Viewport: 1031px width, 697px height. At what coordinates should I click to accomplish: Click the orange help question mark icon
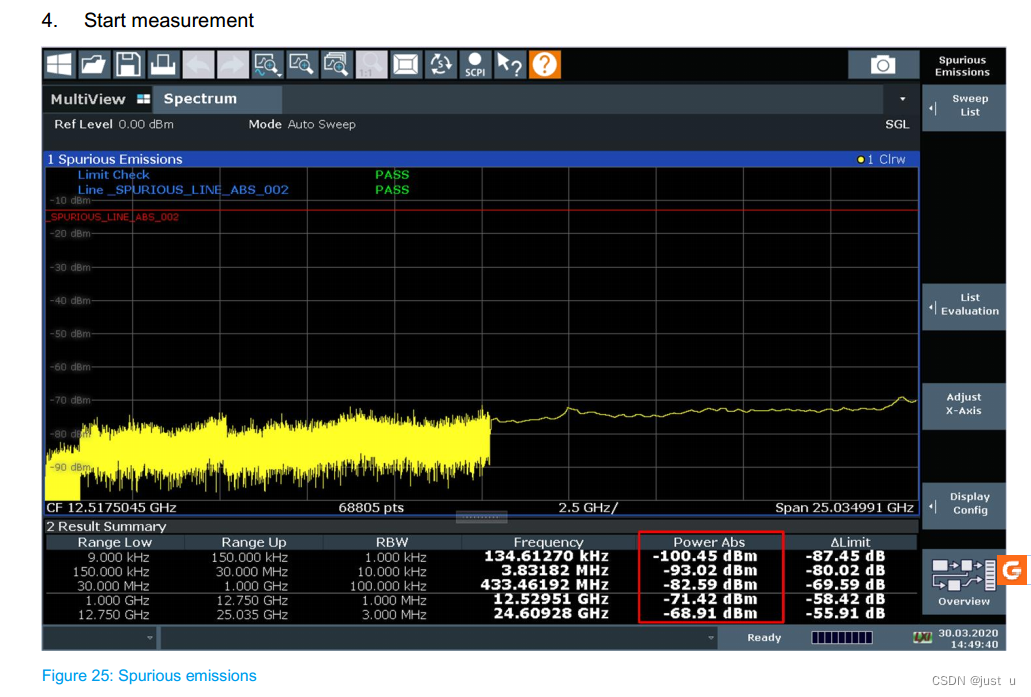544,65
